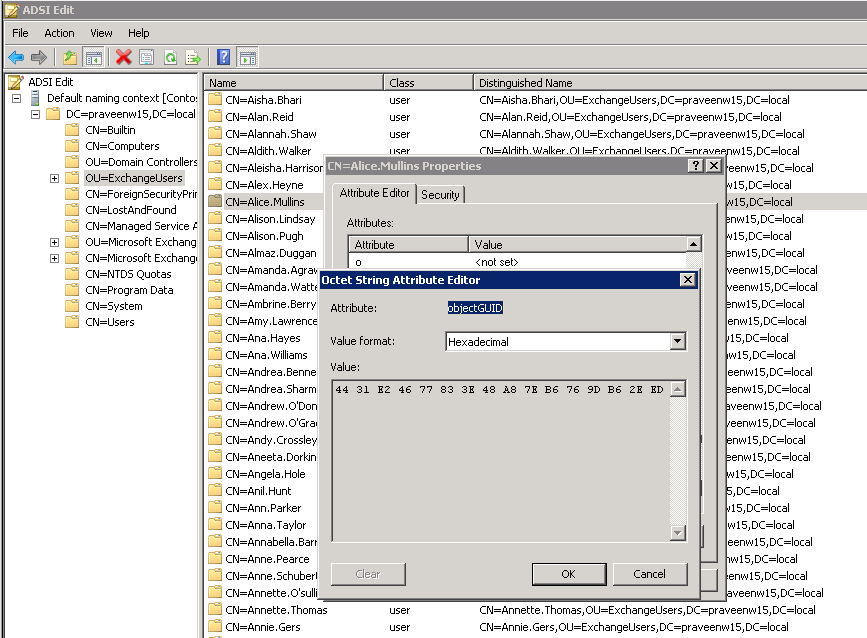Toggle the Show/Hide Console Tree icon
The image size is (867, 638).
(x=93, y=57)
